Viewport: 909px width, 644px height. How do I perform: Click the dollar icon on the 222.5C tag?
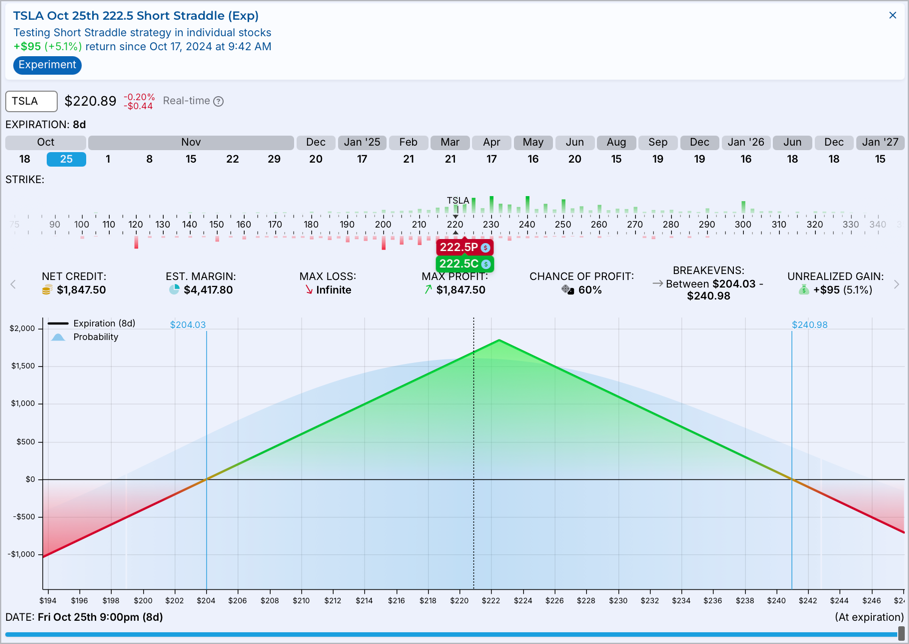point(486,264)
